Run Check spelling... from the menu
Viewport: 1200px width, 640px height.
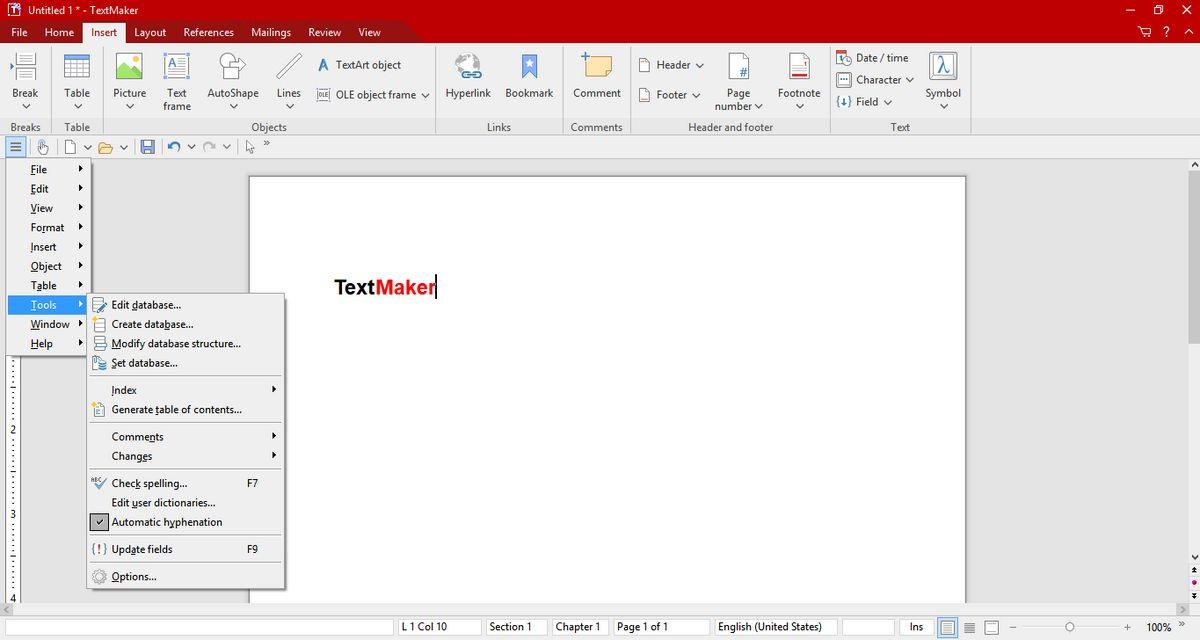[x=186, y=483]
